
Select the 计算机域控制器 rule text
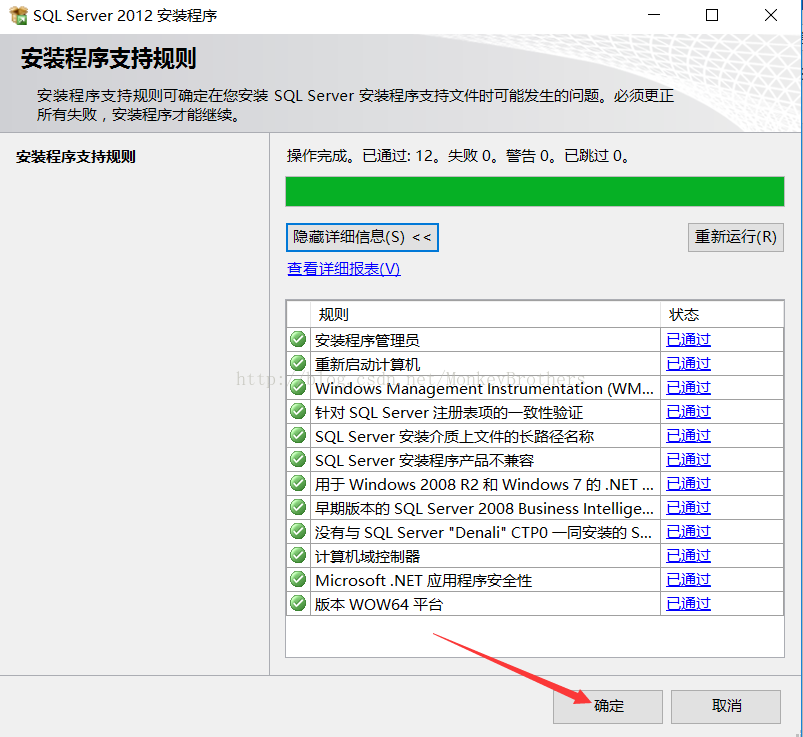[367, 556]
